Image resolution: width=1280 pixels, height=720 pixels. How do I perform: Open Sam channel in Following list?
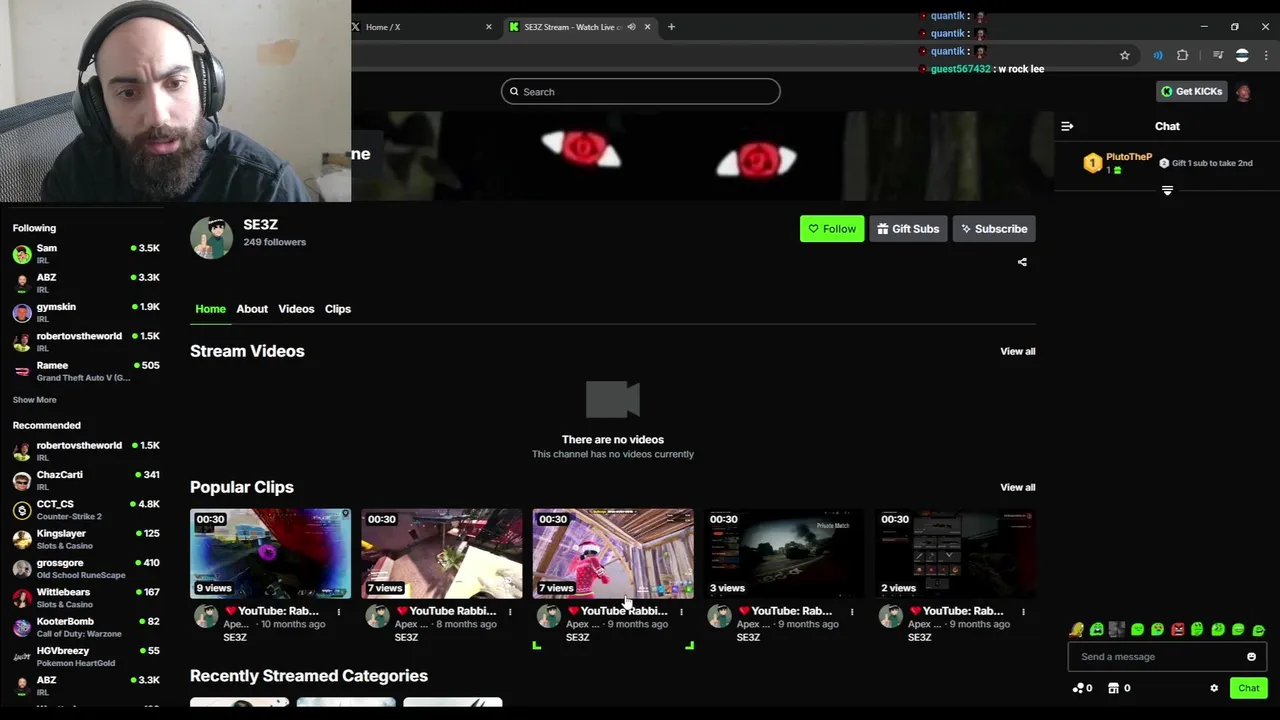click(85, 254)
